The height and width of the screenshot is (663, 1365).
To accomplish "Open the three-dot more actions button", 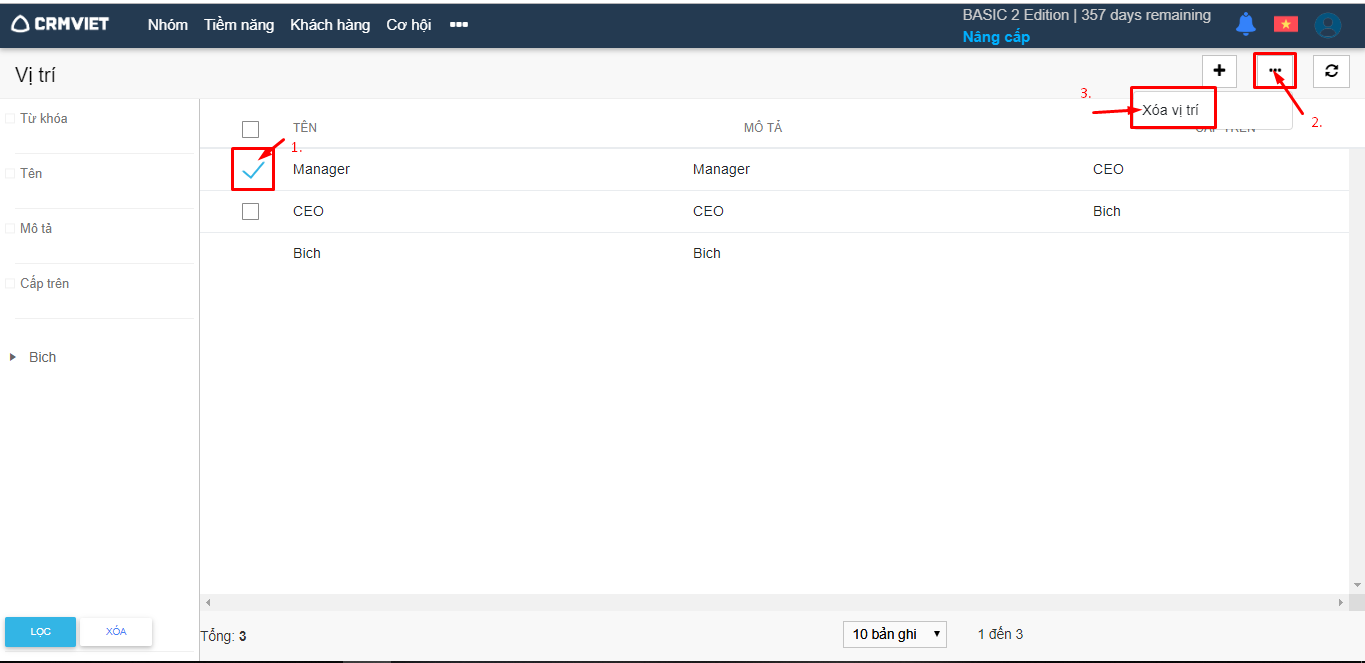I will point(1275,71).
